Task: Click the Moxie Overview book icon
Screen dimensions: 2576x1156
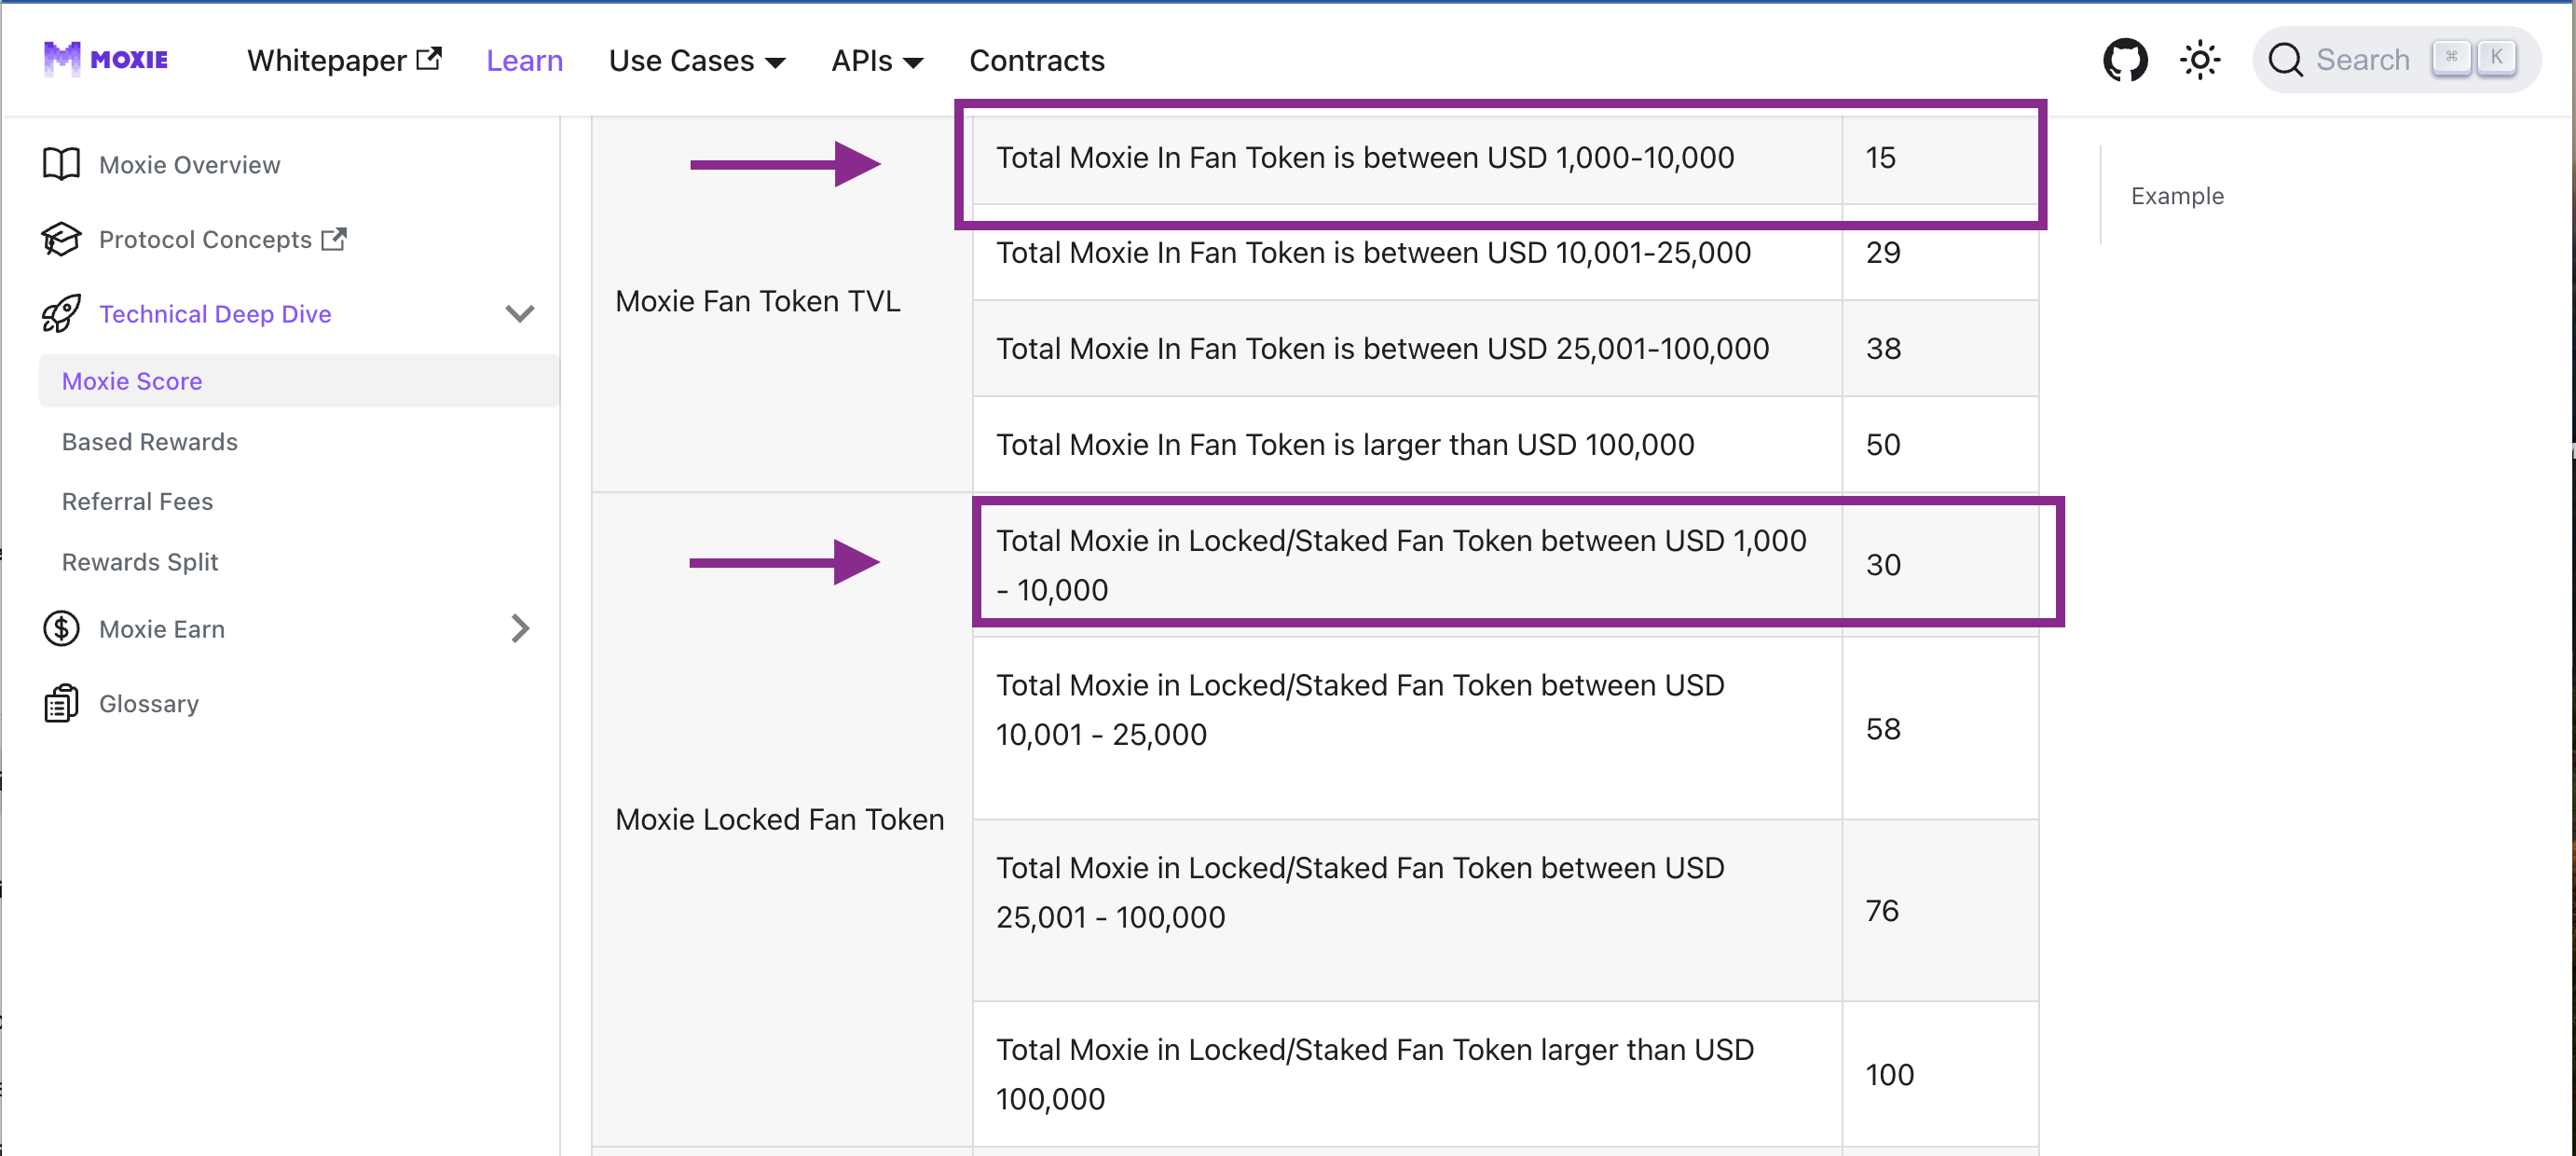Action: 61,164
